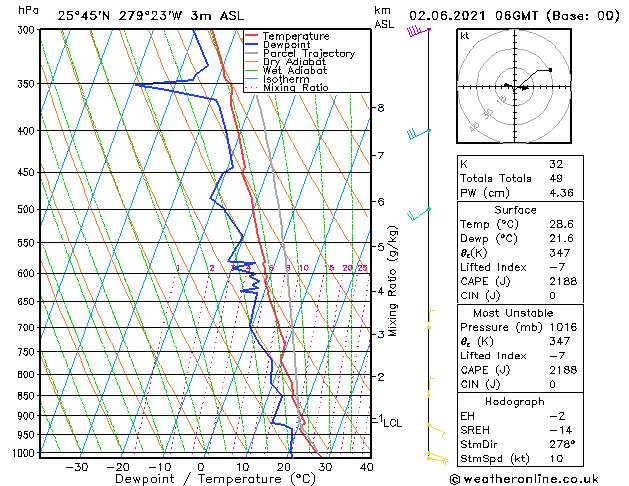Click the surface Dewp value 21.6
The height and width of the screenshot is (486, 629).
click(x=561, y=239)
